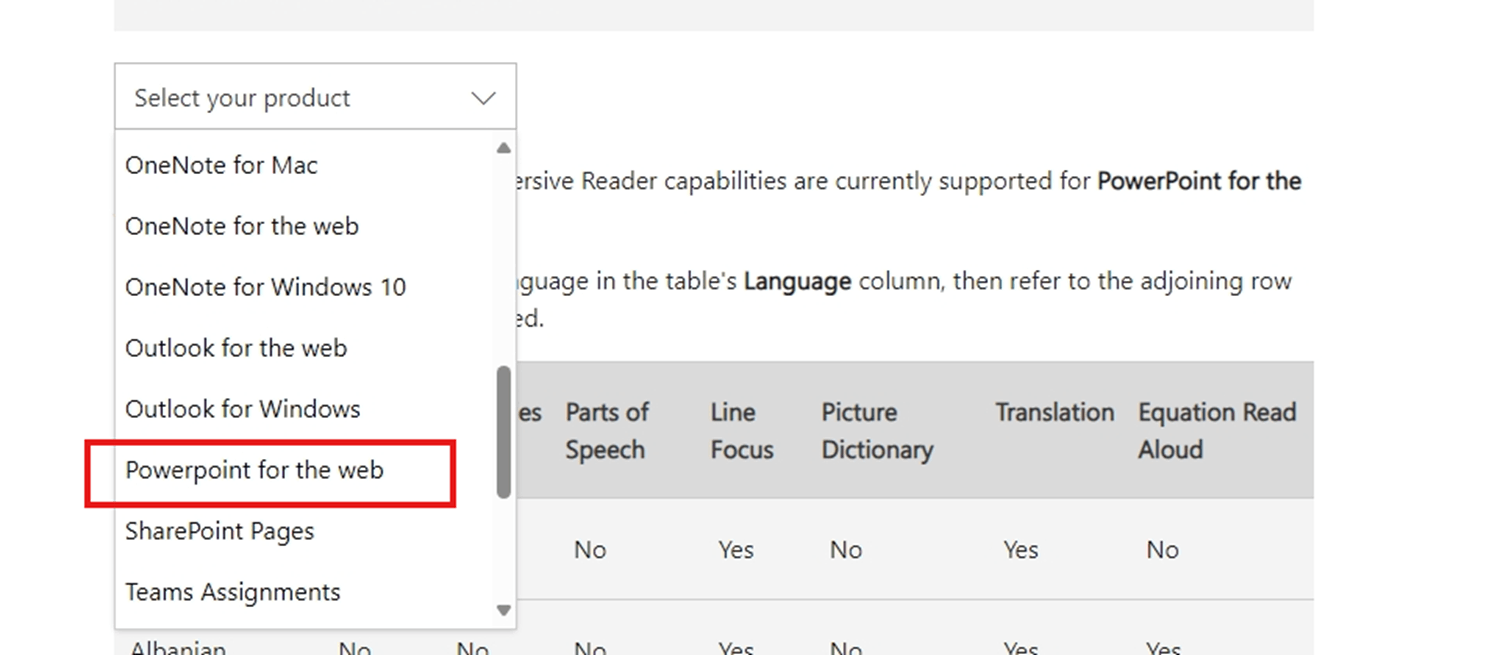Select Outlook for Windows option
The width and height of the screenshot is (1489, 655).
click(x=242, y=408)
